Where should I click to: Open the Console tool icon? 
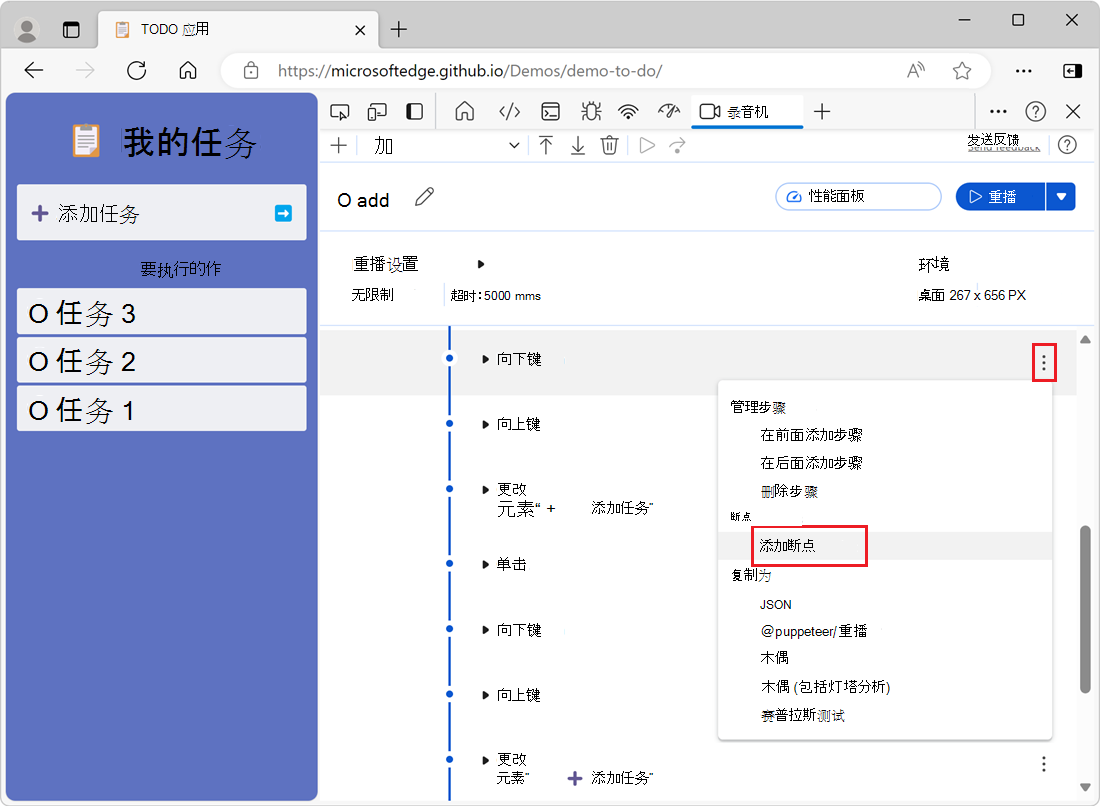(551, 112)
